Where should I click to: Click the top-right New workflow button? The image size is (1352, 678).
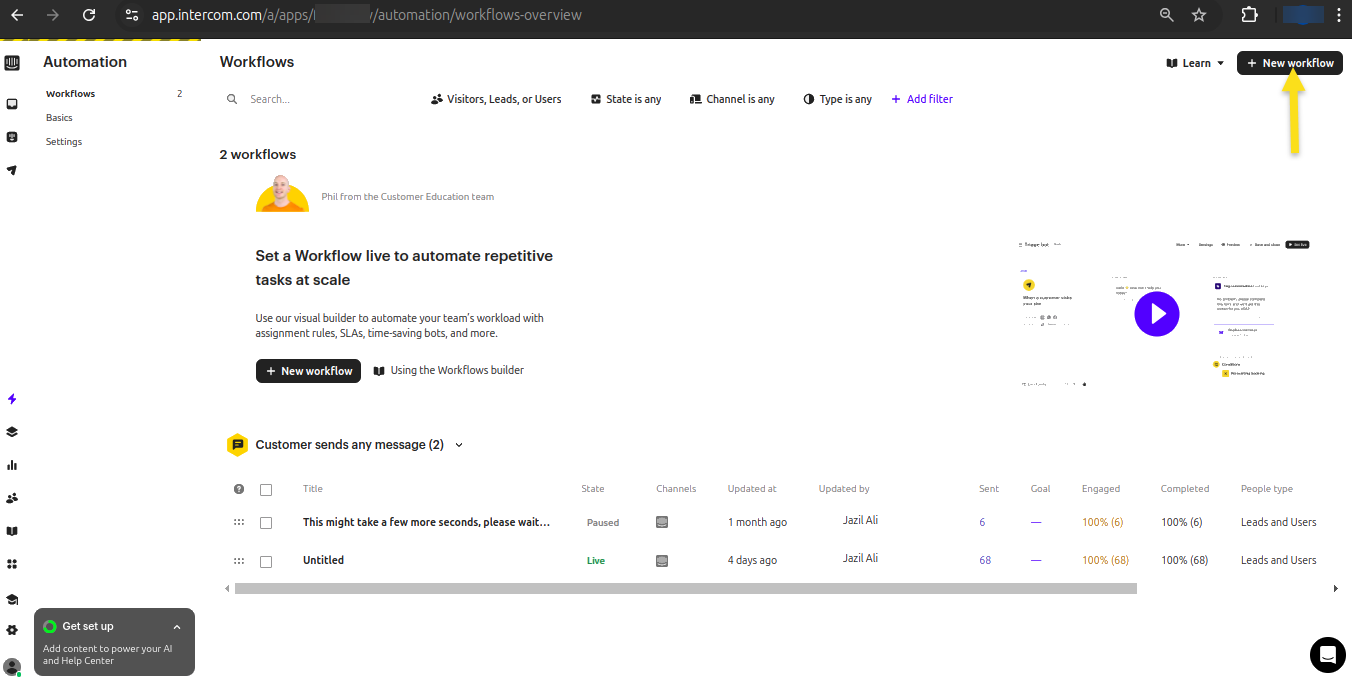(1290, 63)
